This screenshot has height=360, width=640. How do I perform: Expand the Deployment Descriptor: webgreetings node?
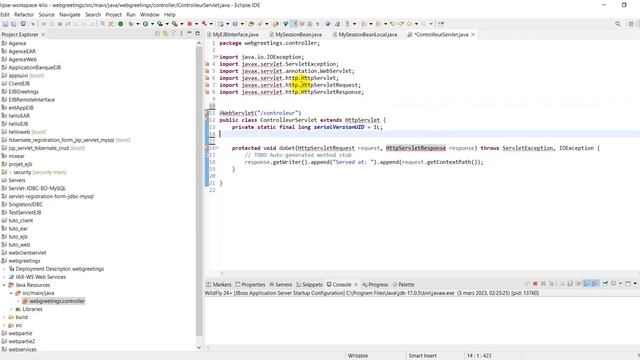click(4, 269)
